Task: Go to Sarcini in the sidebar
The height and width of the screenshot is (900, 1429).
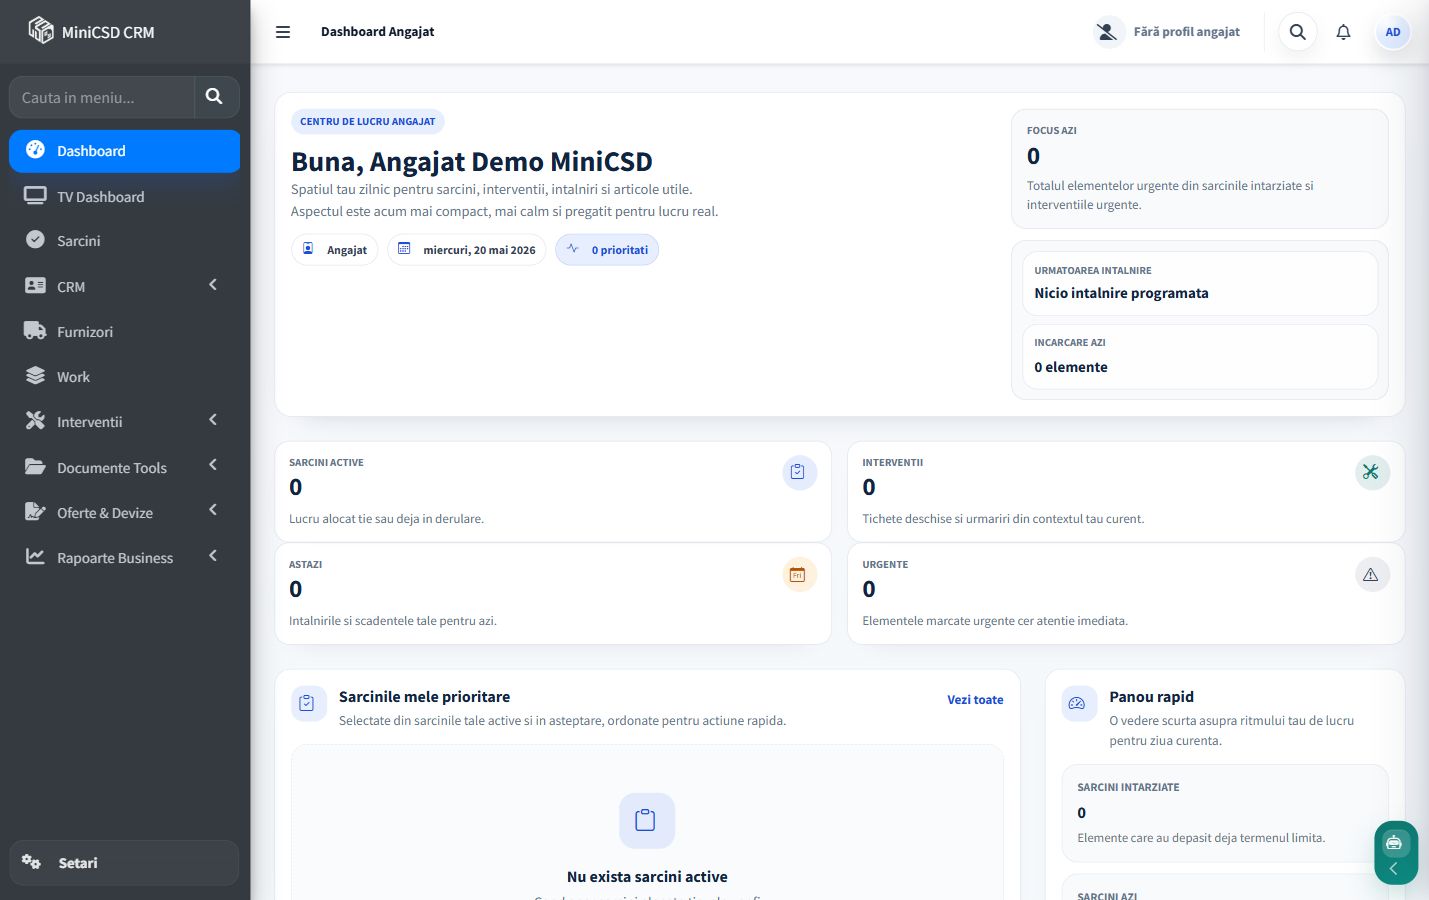Action: tap(124, 240)
